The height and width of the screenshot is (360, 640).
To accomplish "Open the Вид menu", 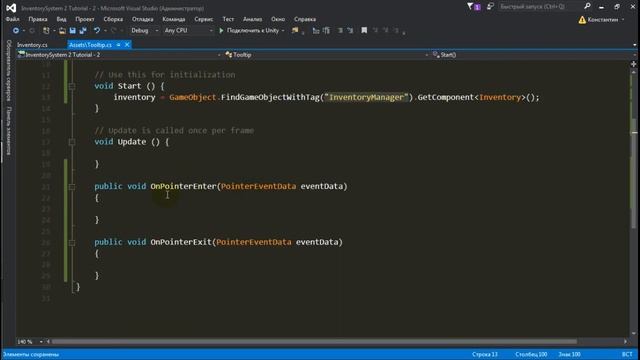I will tap(61, 19).
